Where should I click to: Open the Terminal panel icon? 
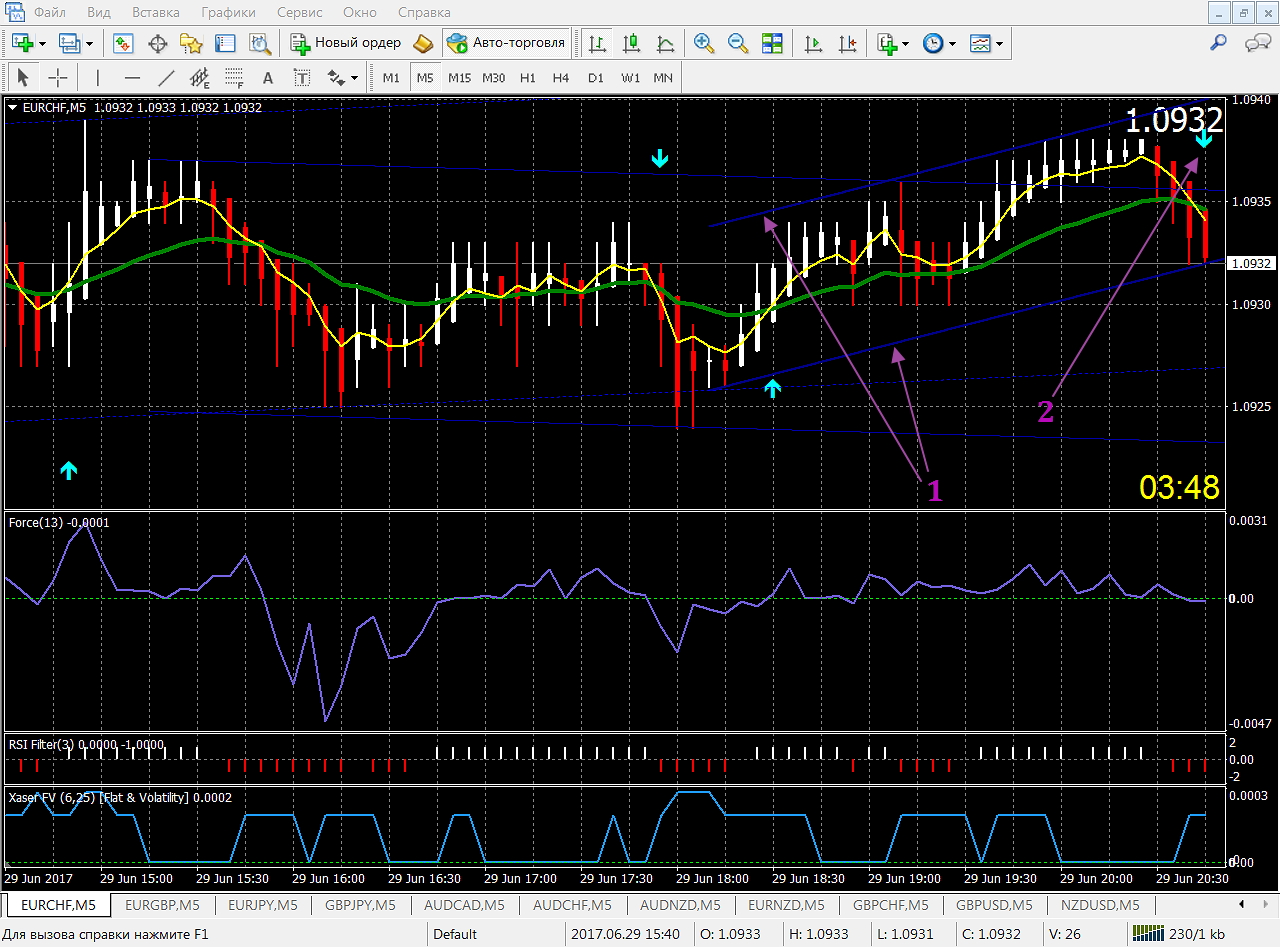pos(225,43)
